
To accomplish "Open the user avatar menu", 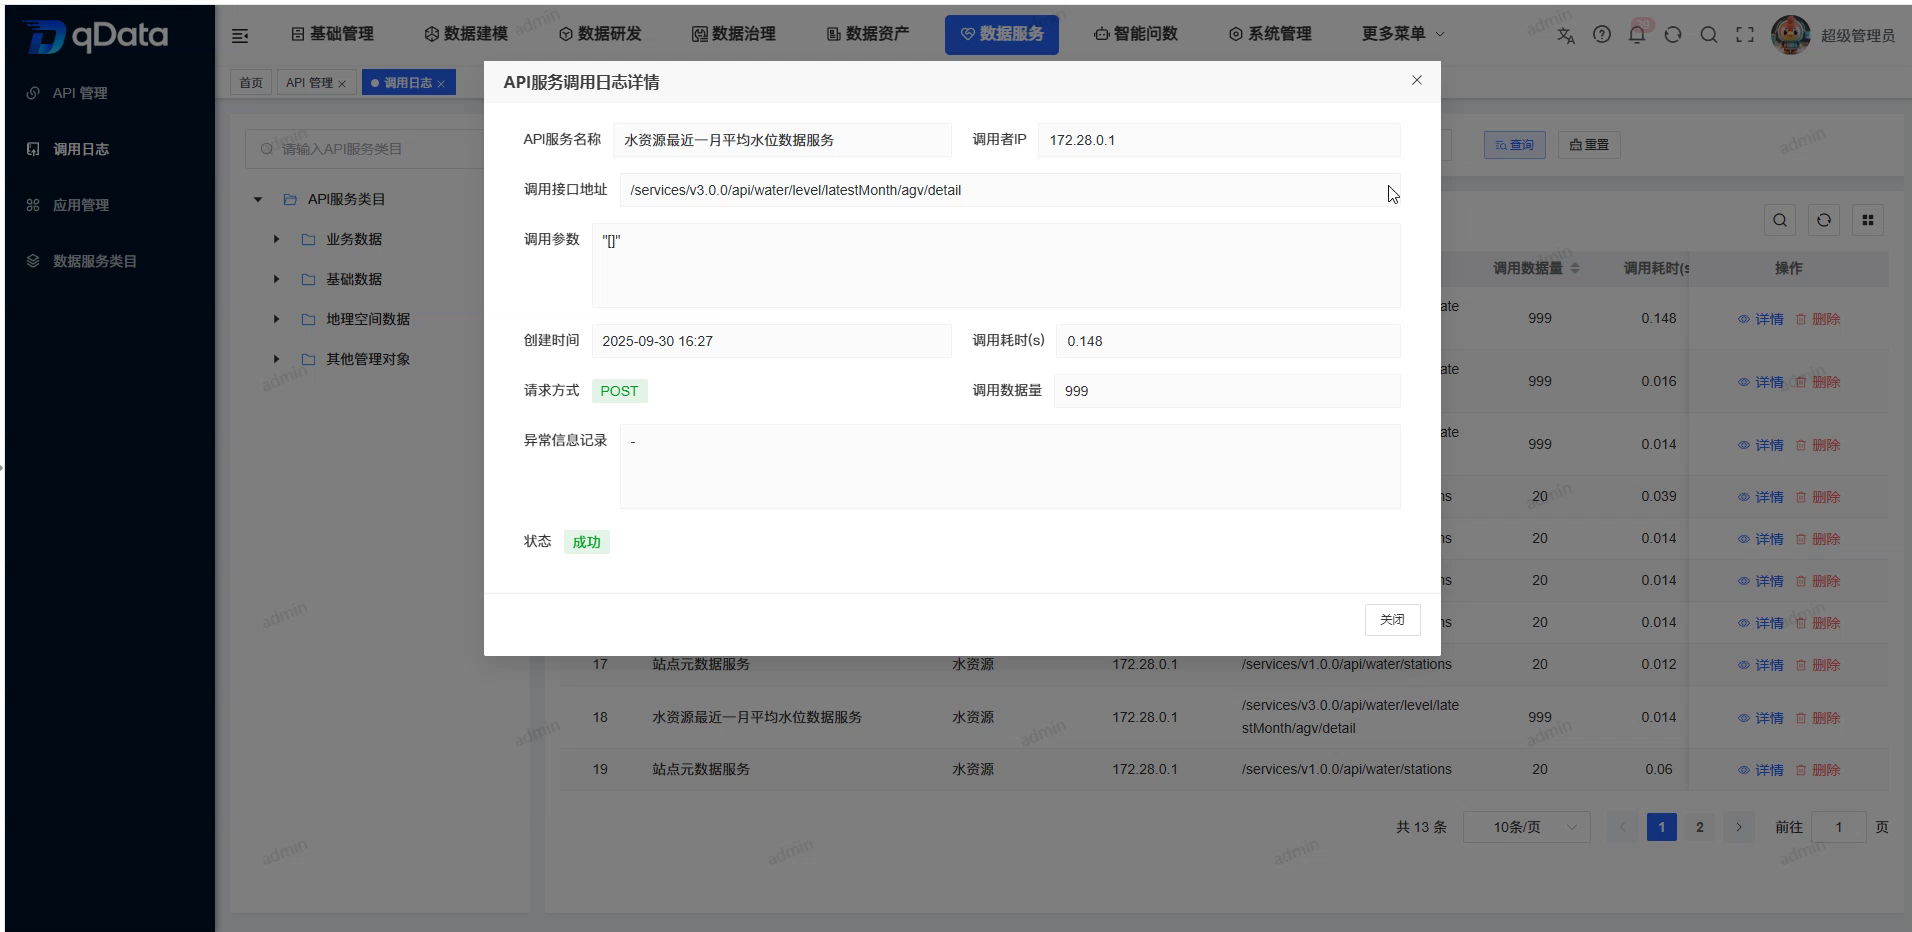I will [1790, 35].
